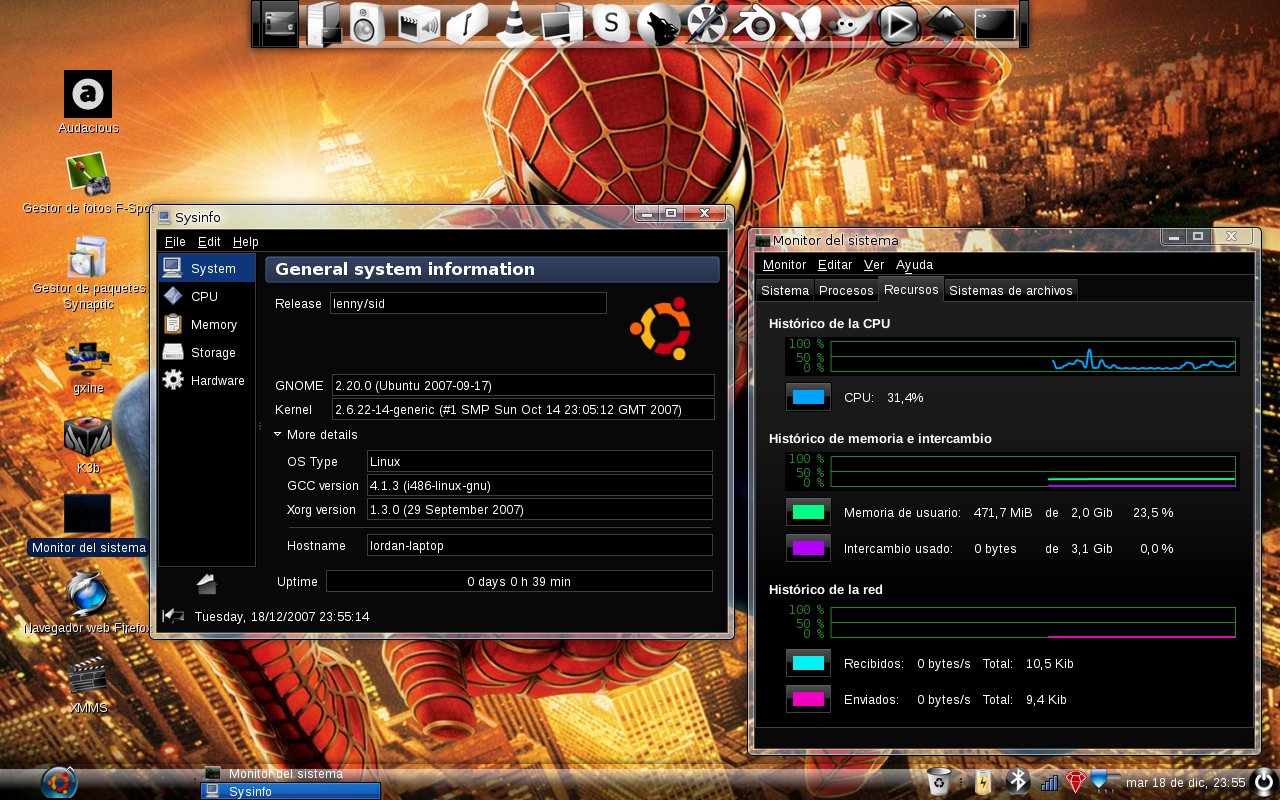Open GIMP from the top dock

coord(851,24)
